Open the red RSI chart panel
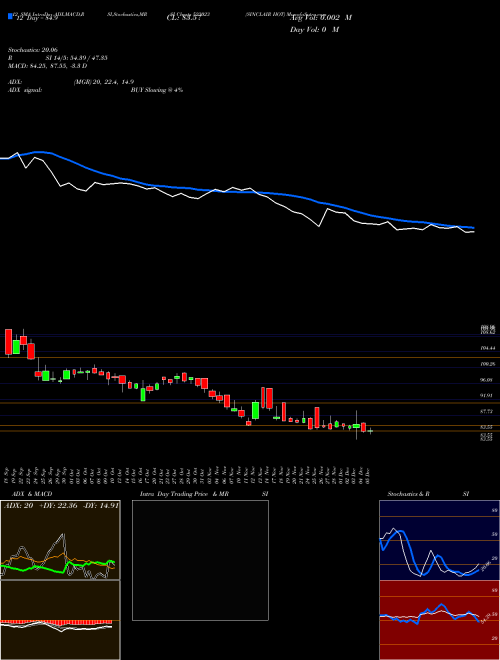 click(439, 620)
